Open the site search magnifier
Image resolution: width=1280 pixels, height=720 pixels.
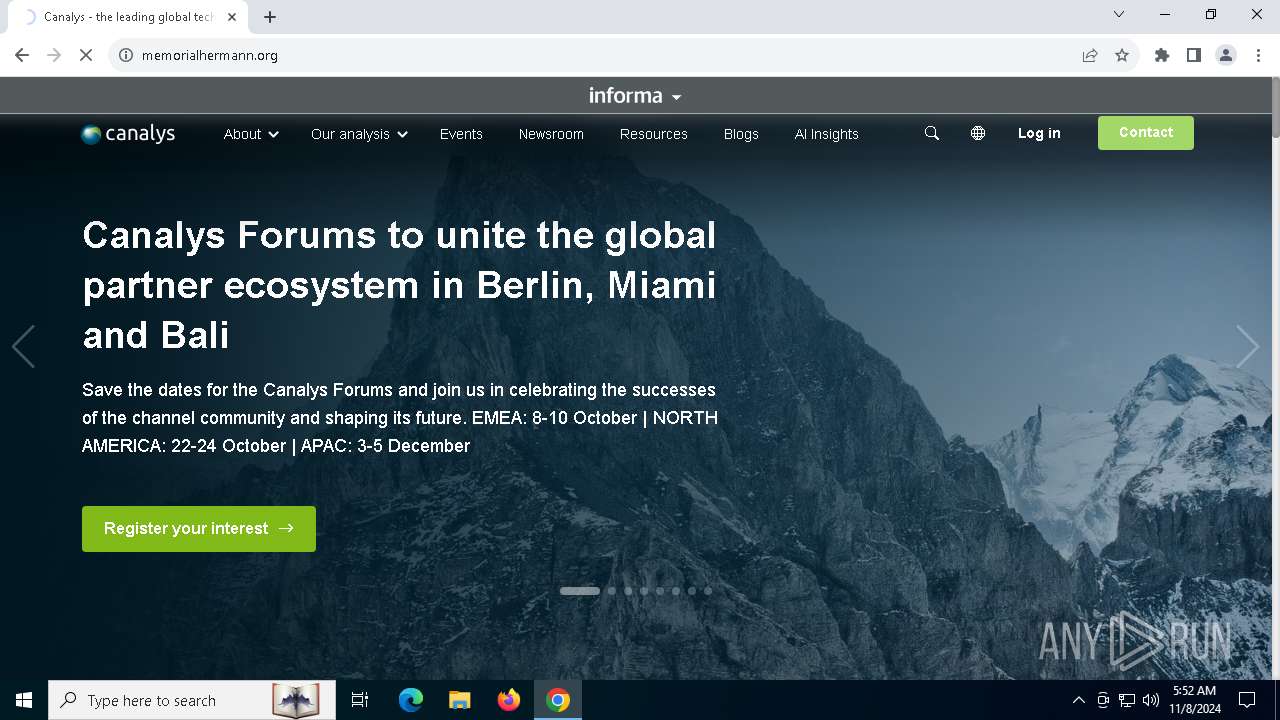pyautogui.click(x=932, y=133)
